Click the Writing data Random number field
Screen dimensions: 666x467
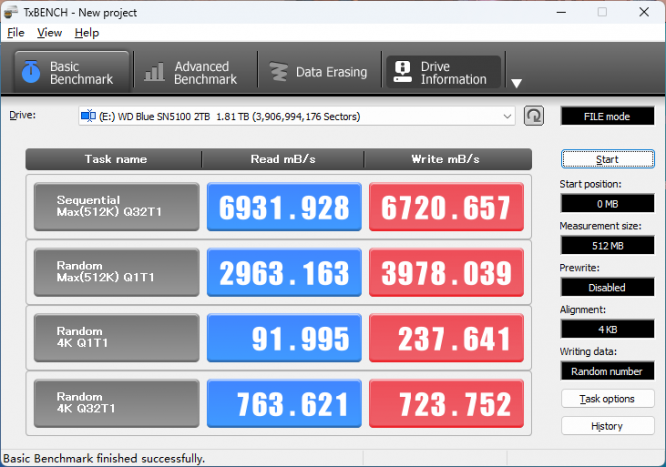tap(607, 371)
